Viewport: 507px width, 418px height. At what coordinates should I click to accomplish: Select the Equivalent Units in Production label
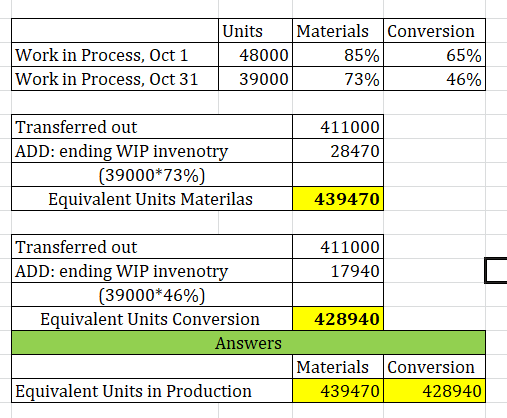152,391
